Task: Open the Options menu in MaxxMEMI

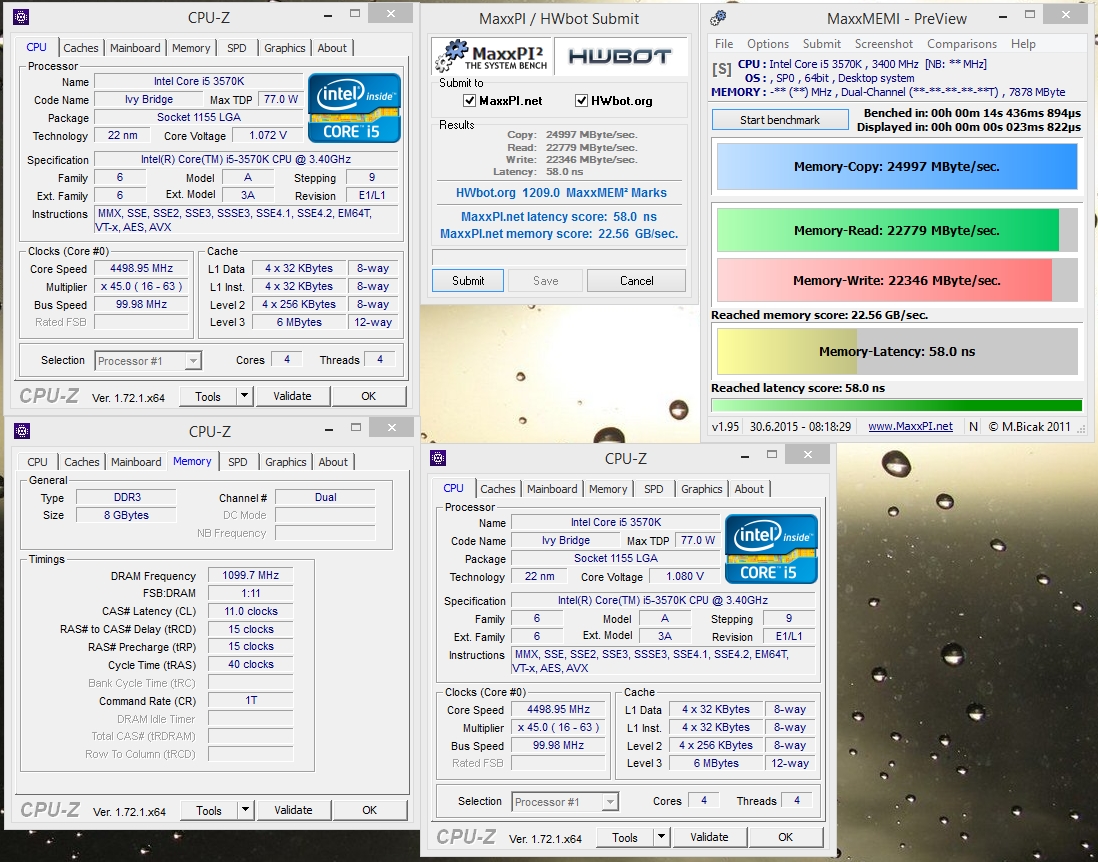Action: coord(767,43)
